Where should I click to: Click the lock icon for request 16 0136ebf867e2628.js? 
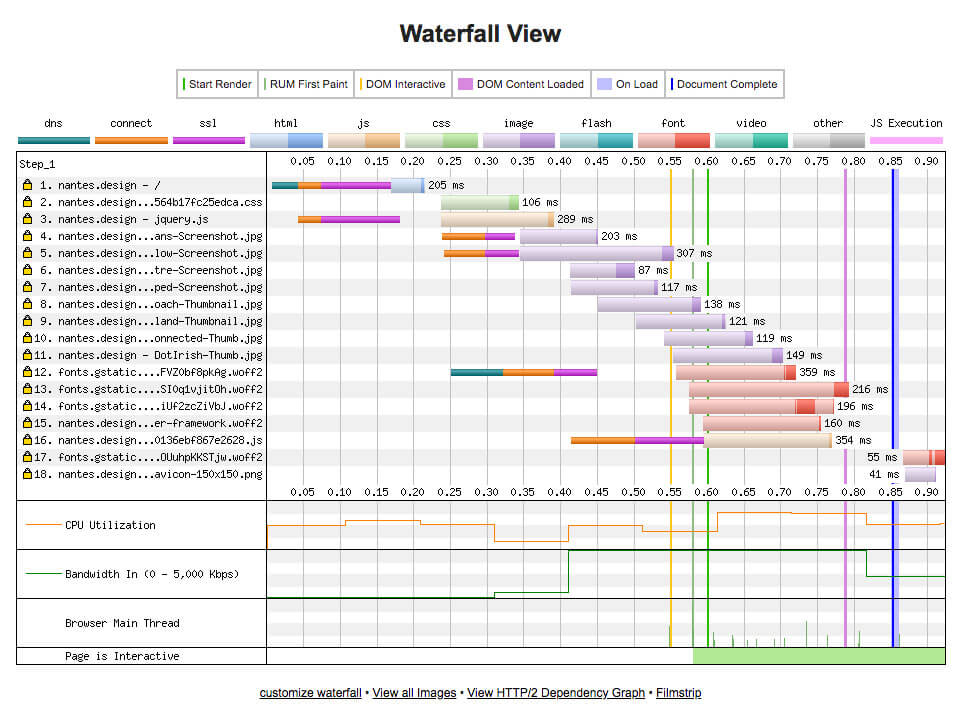coord(27,439)
